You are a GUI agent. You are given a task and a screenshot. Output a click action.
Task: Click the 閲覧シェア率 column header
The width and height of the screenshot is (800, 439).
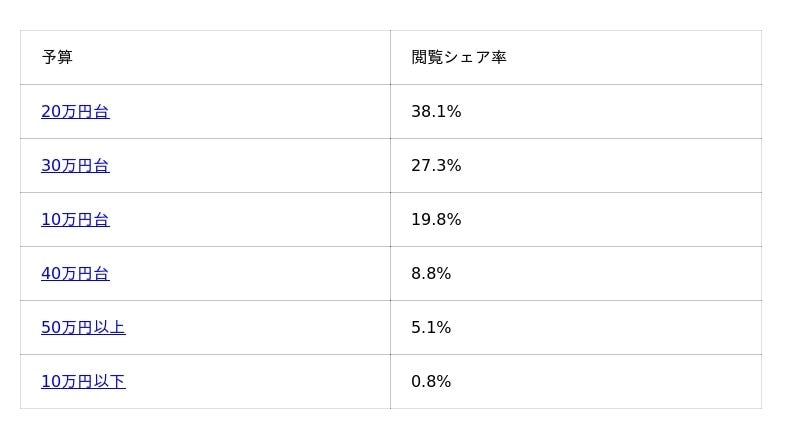pyautogui.click(x=459, y=58)
